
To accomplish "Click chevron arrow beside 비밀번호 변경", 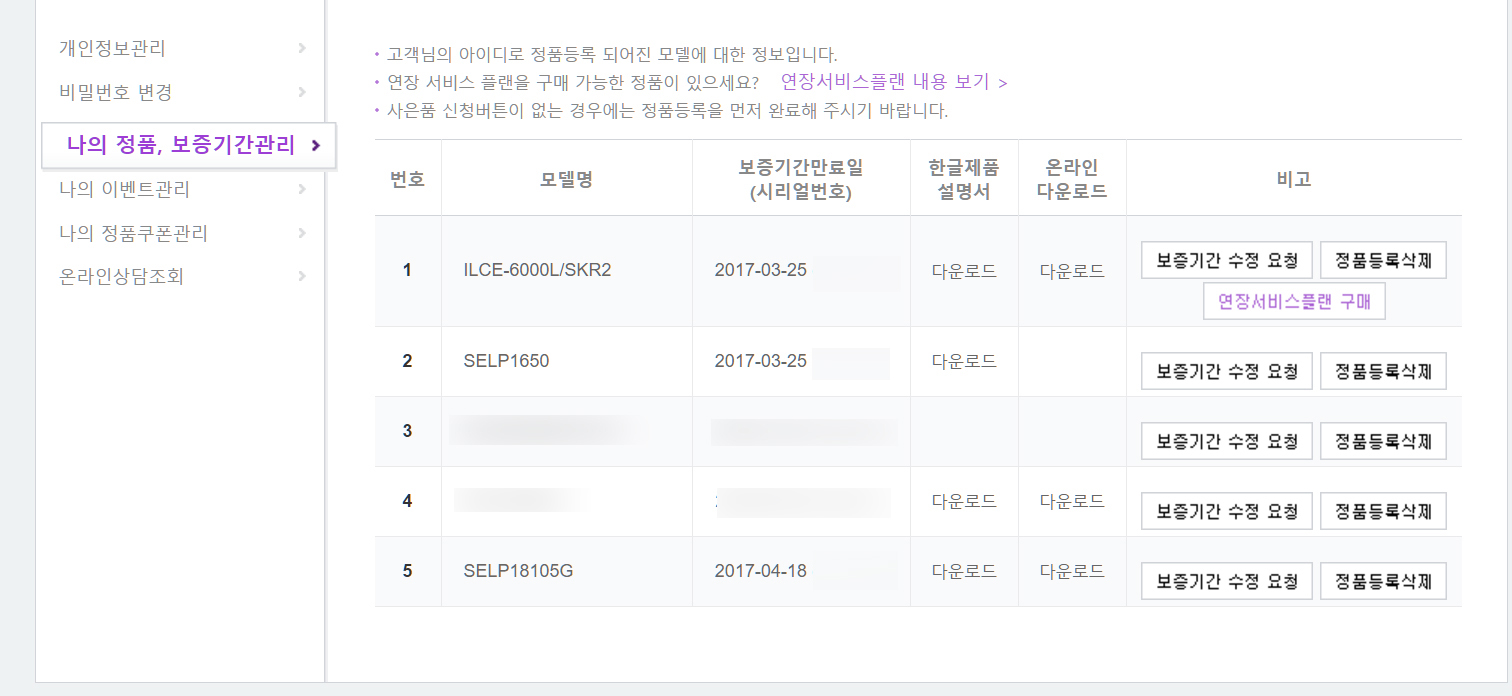I will pos(302,92).
